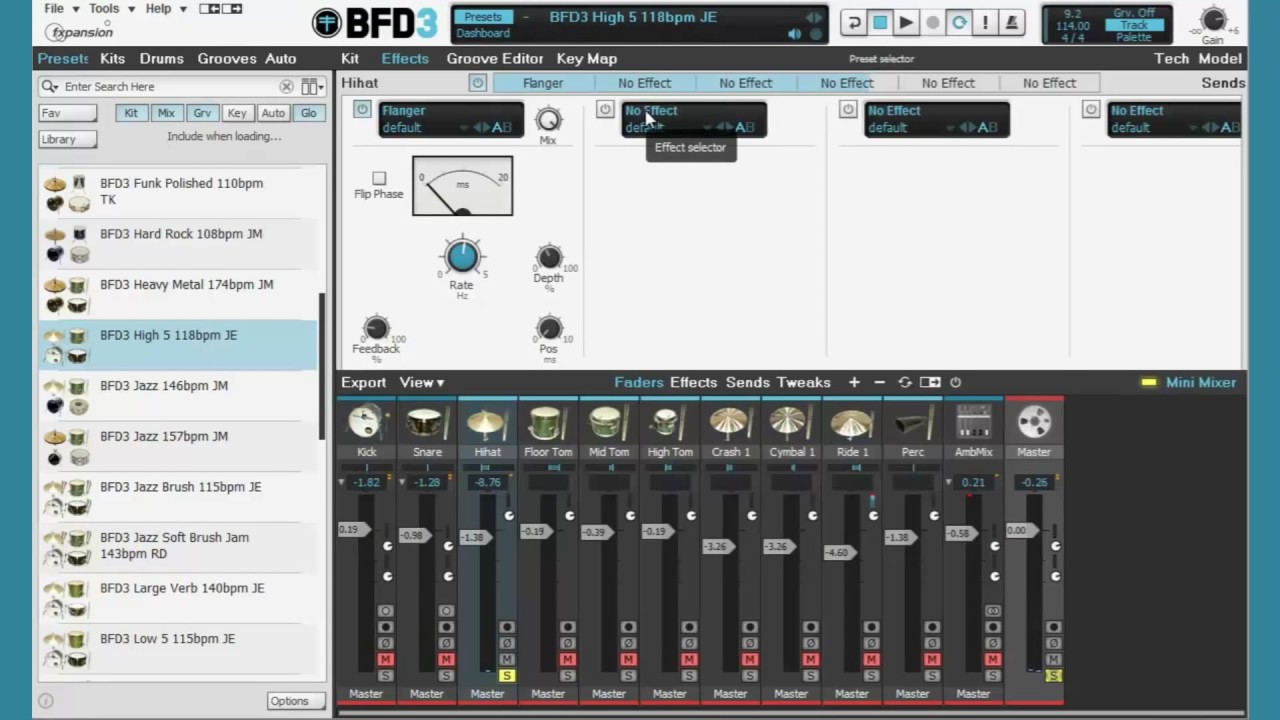This screenshot has height=720, width=1280.
Task: Open the search magnifier dropdown
Action: pos(50,87)
